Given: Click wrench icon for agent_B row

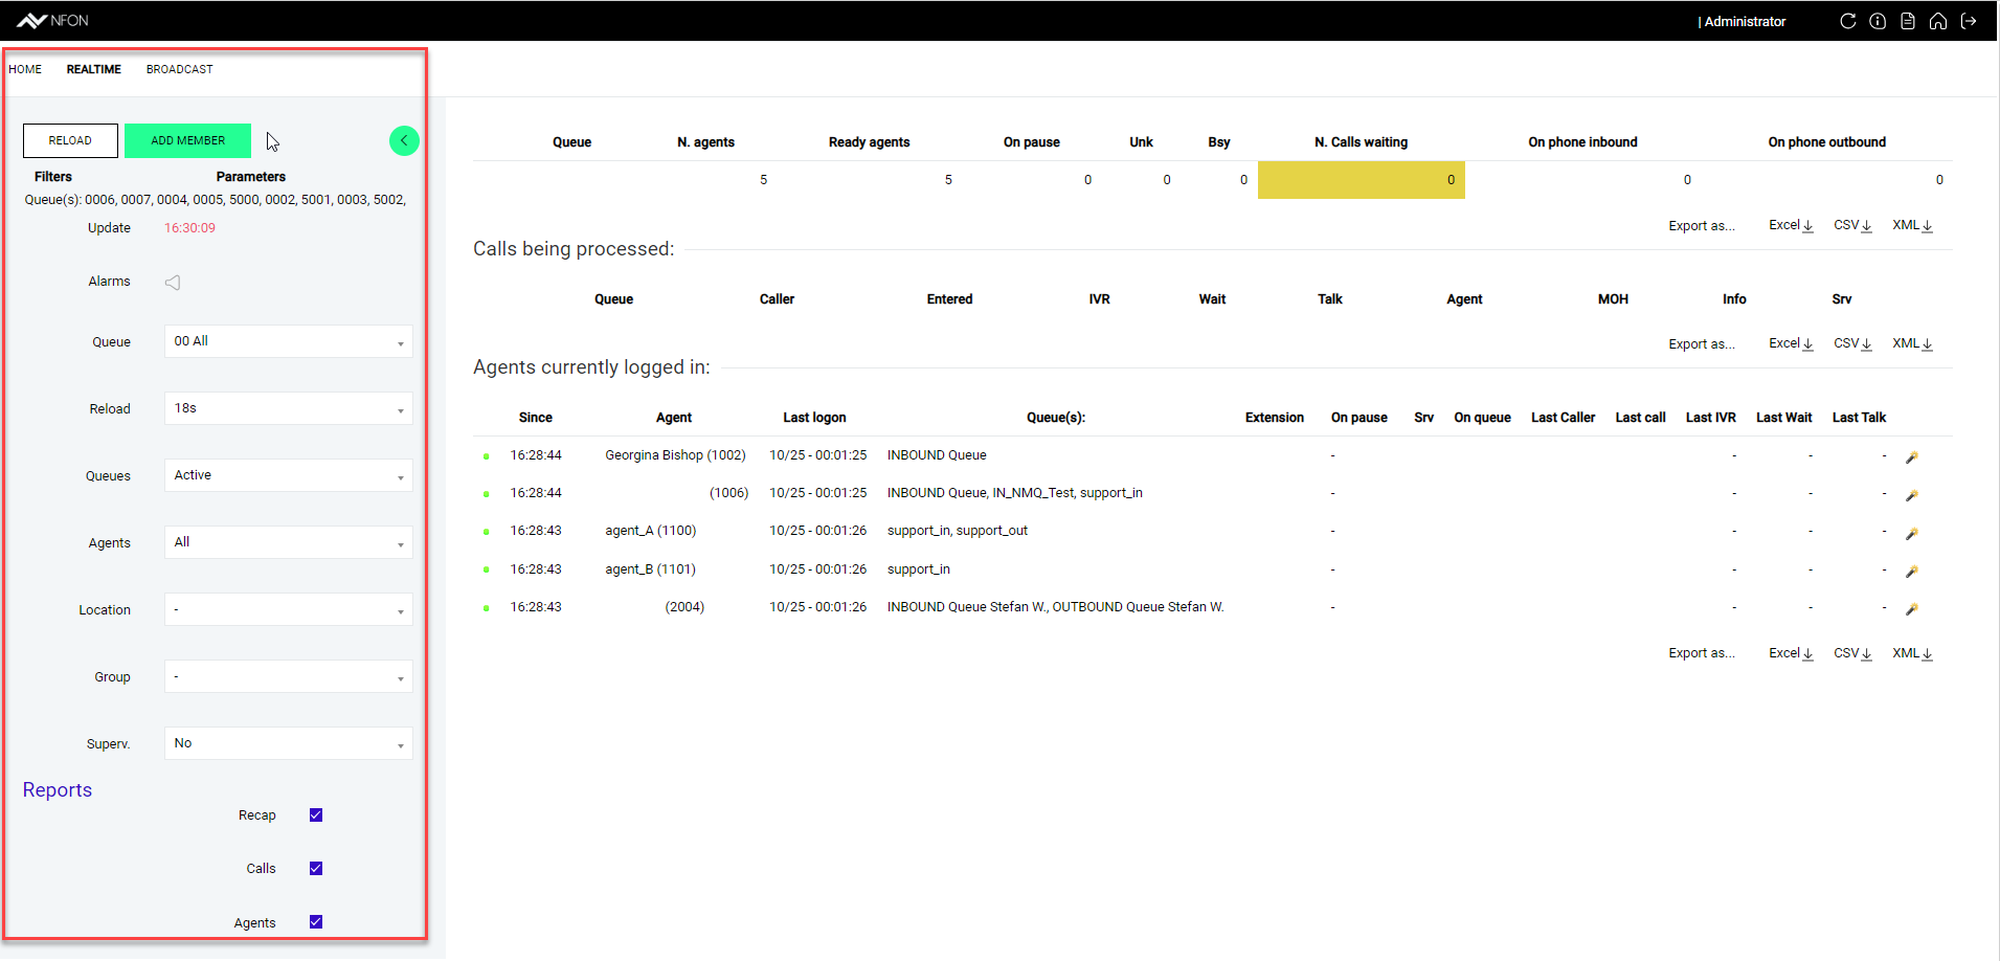Looking at the screenshot, I should [x=1911, y=571].
